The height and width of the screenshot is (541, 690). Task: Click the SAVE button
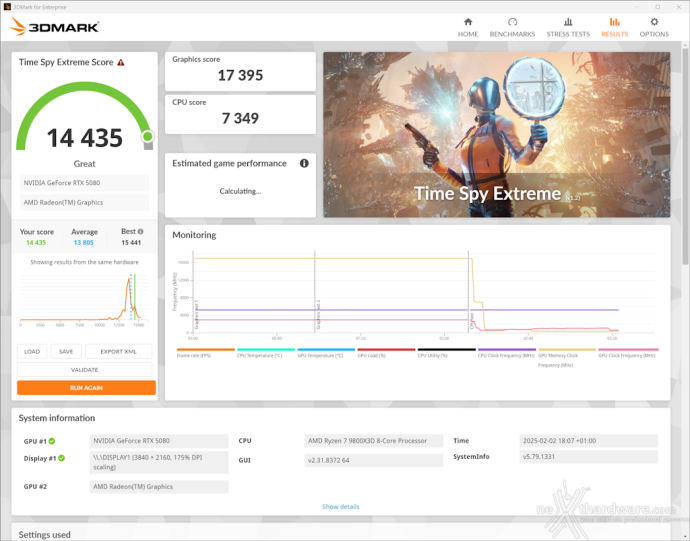coord(66,351)
